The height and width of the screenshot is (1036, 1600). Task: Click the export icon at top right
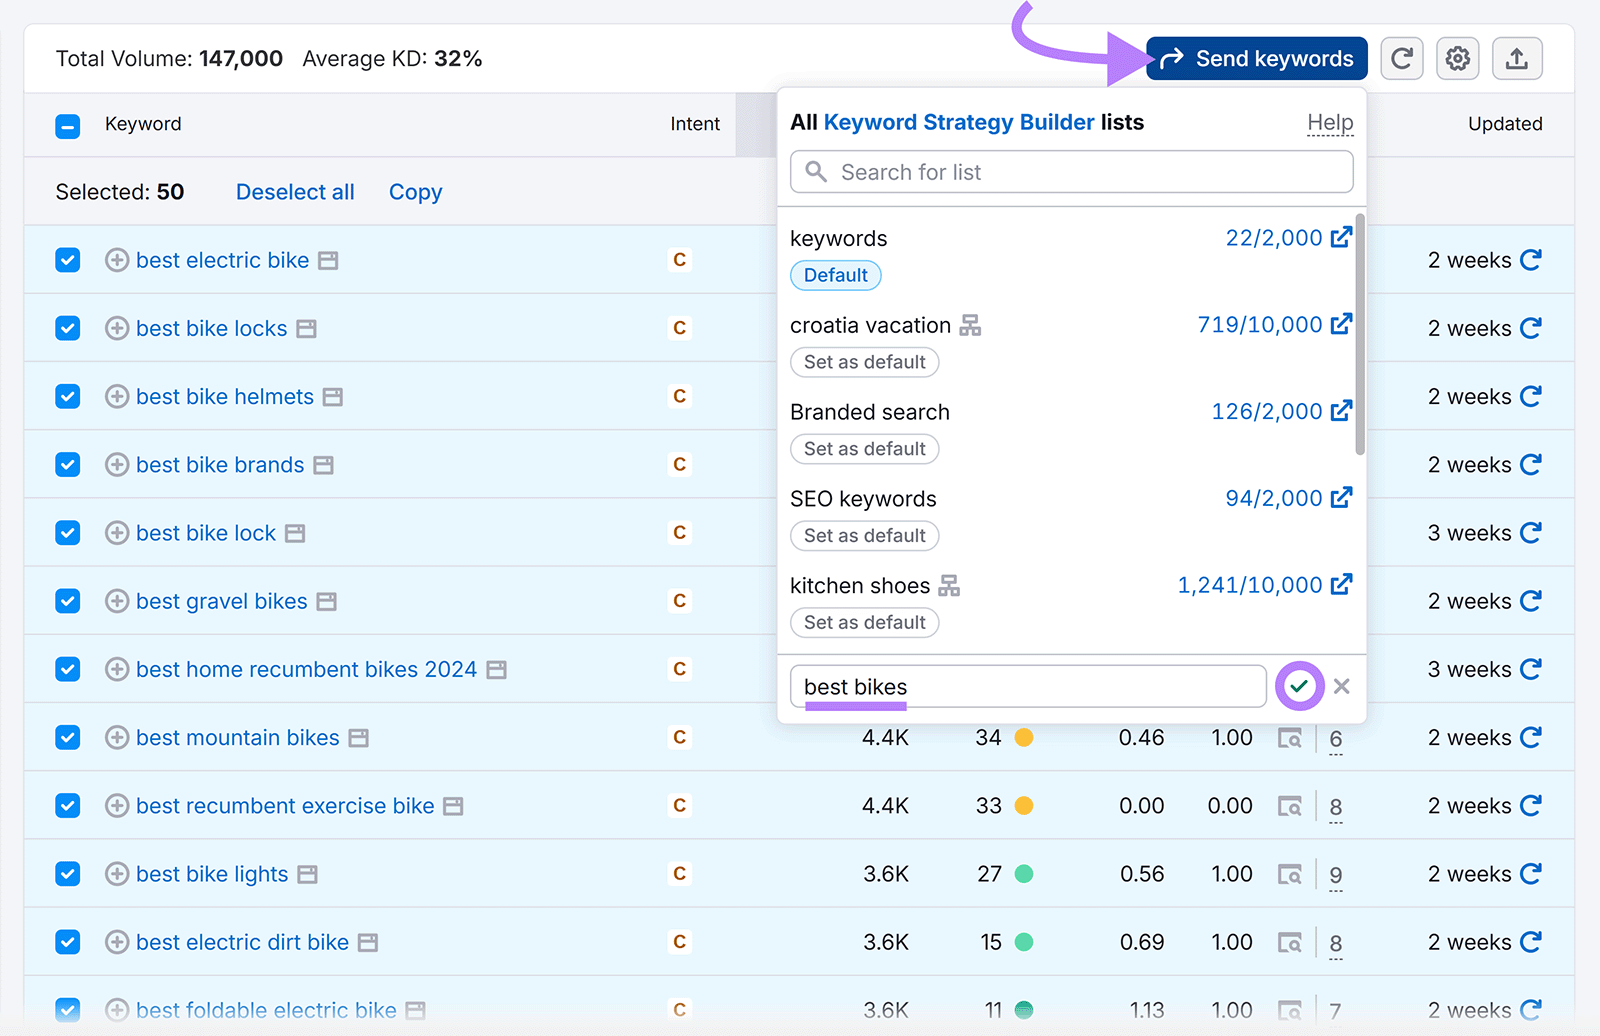point(1517,58)
